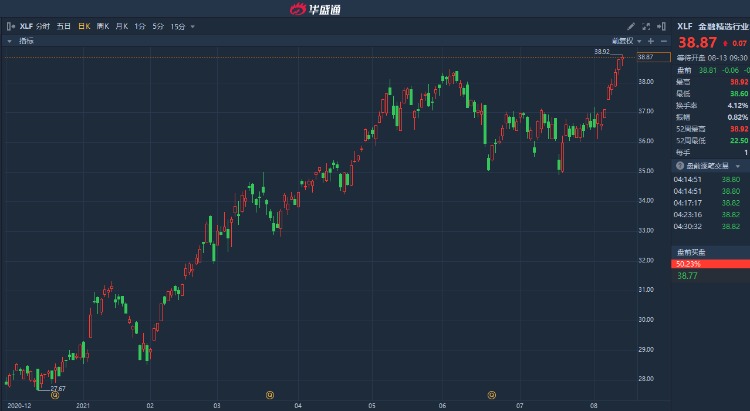This screenshot has height=411, width=750.
Task: Switch to 周K weekly chart
Action: tap(102, 26)
